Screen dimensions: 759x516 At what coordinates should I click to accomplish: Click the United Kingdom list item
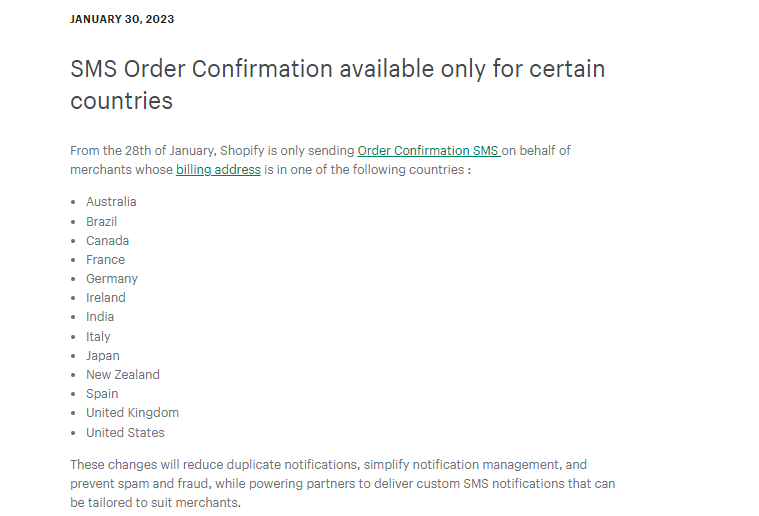click(x=132, y=413)
